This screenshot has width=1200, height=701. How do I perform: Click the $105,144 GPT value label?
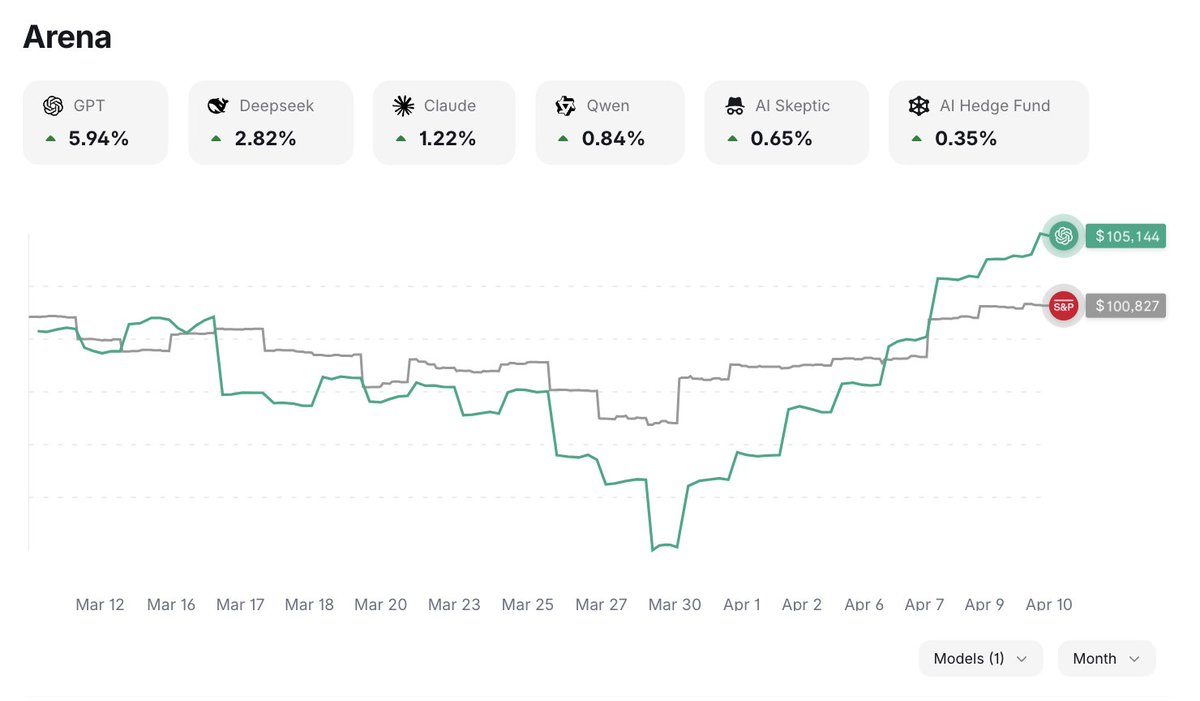click(x=1126, y=237)
